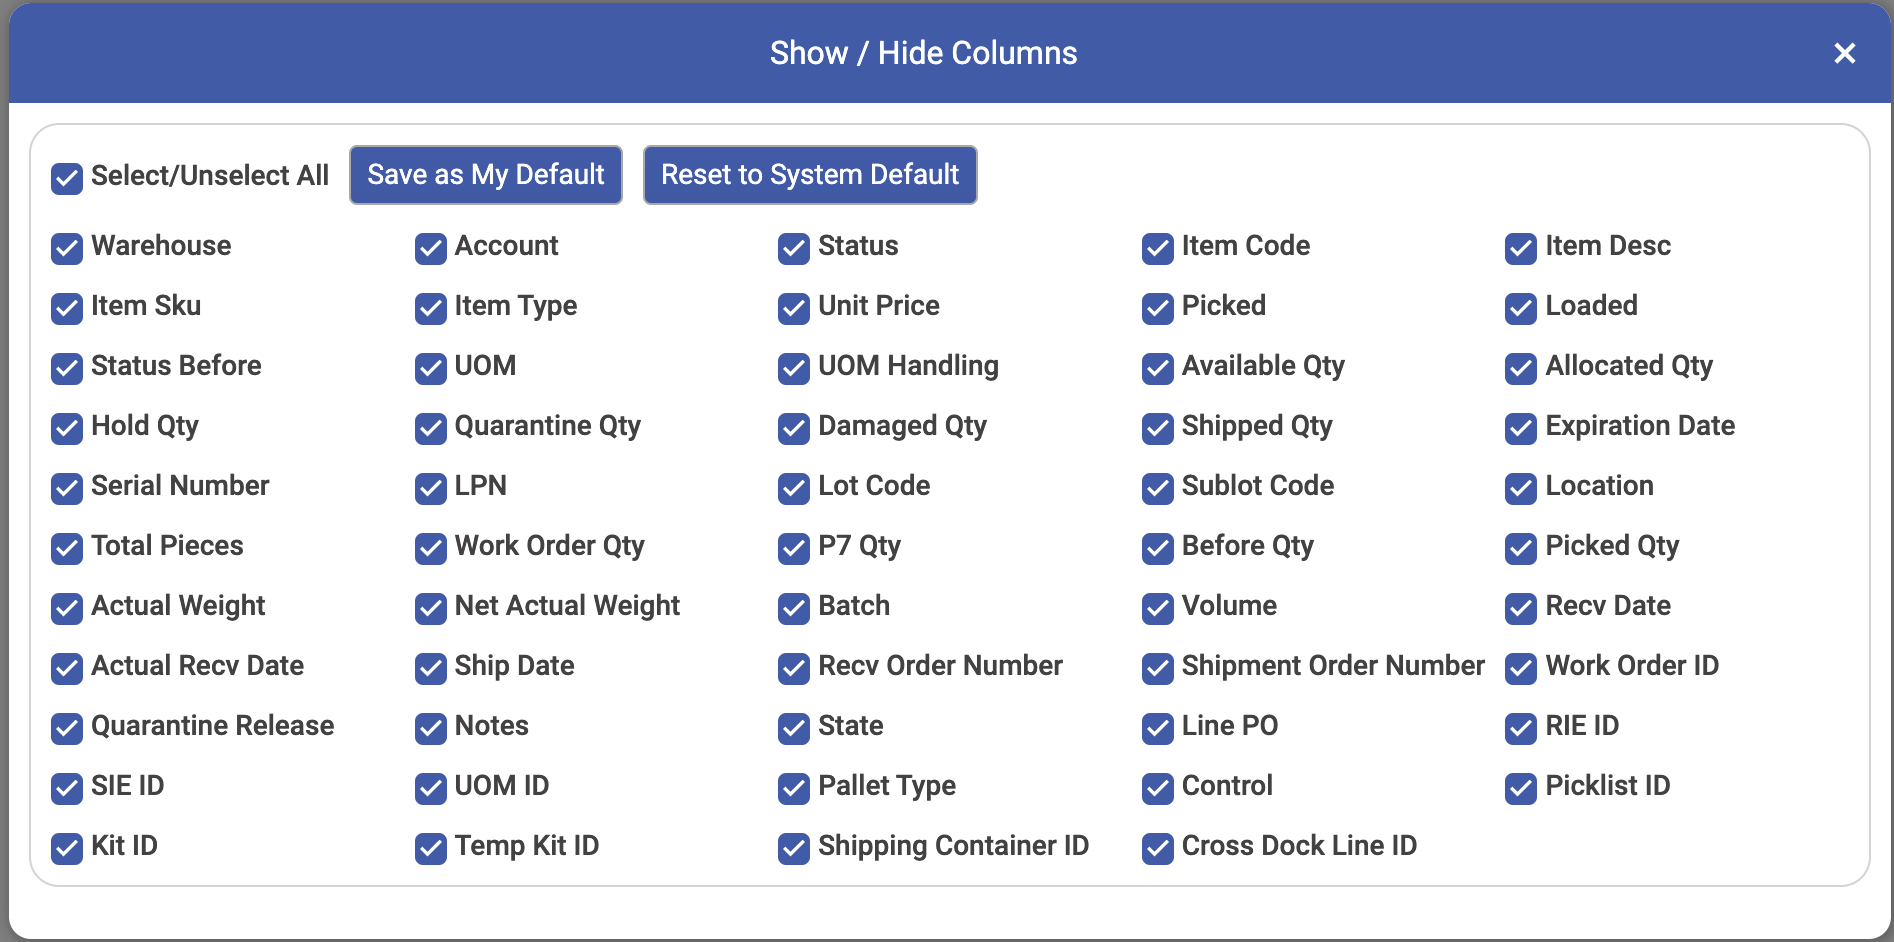
Task: Uncheck the Quarantine Release column
Action: (x=67, y=729)
